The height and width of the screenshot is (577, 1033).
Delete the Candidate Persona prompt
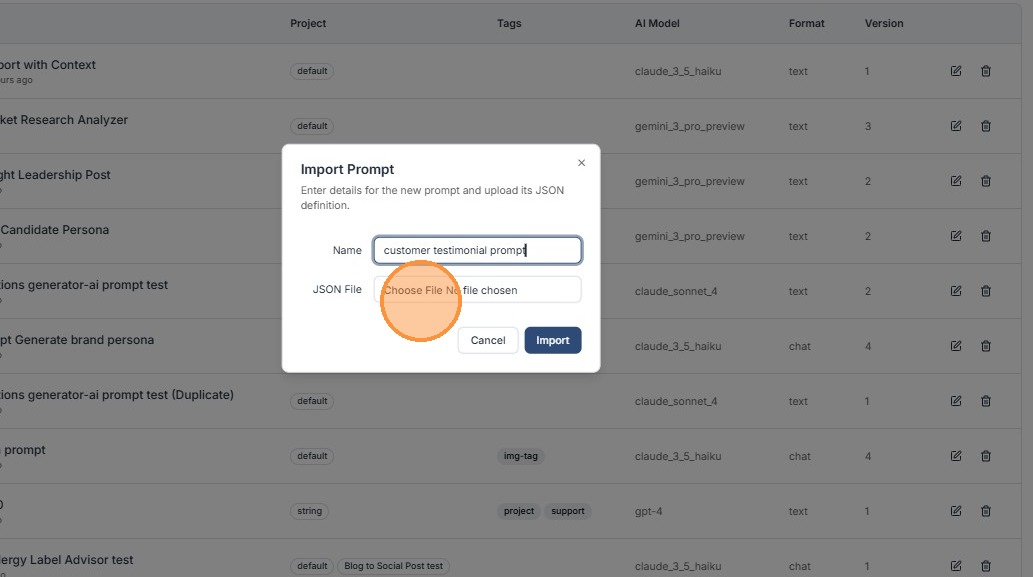986,236
